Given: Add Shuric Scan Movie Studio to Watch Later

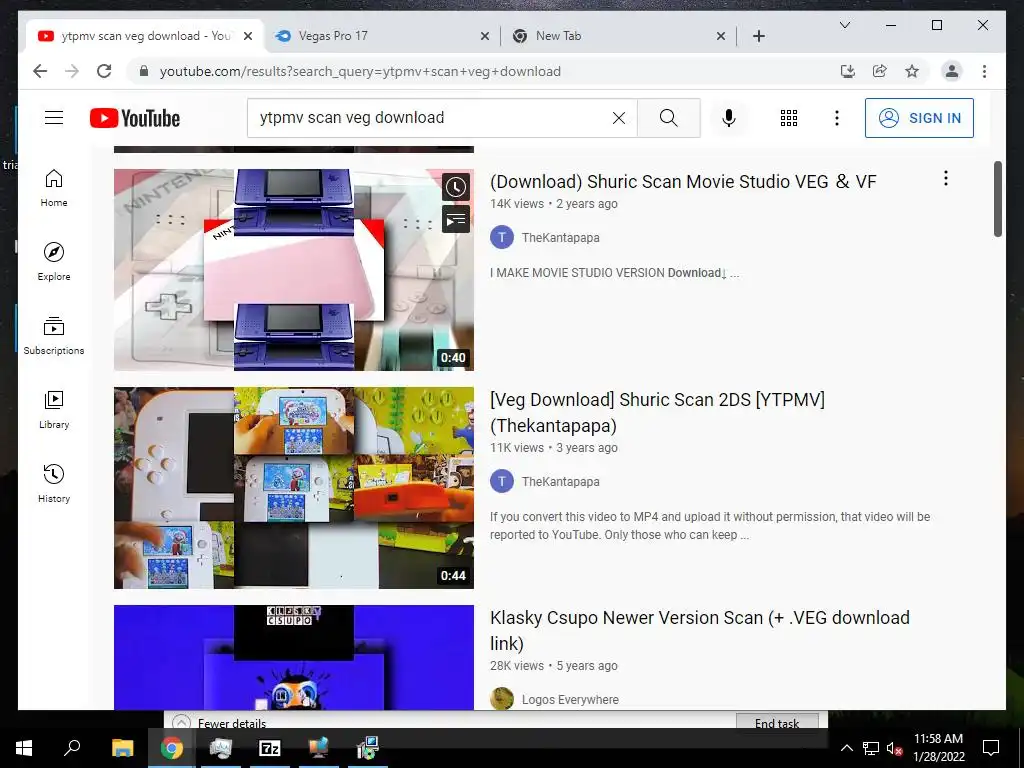Looking at the screenshot, I should pos(456,187).
